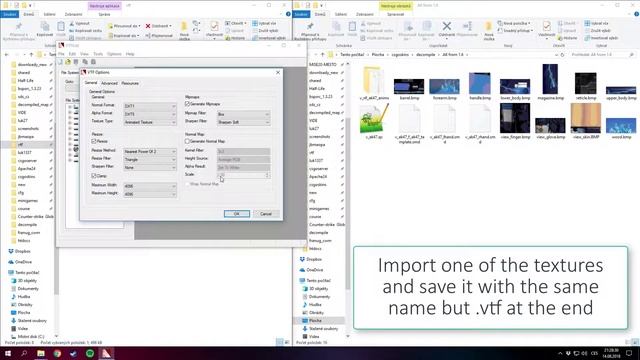
Task: Close the VTF Options dialog
Action: click(x=278, y=72)
